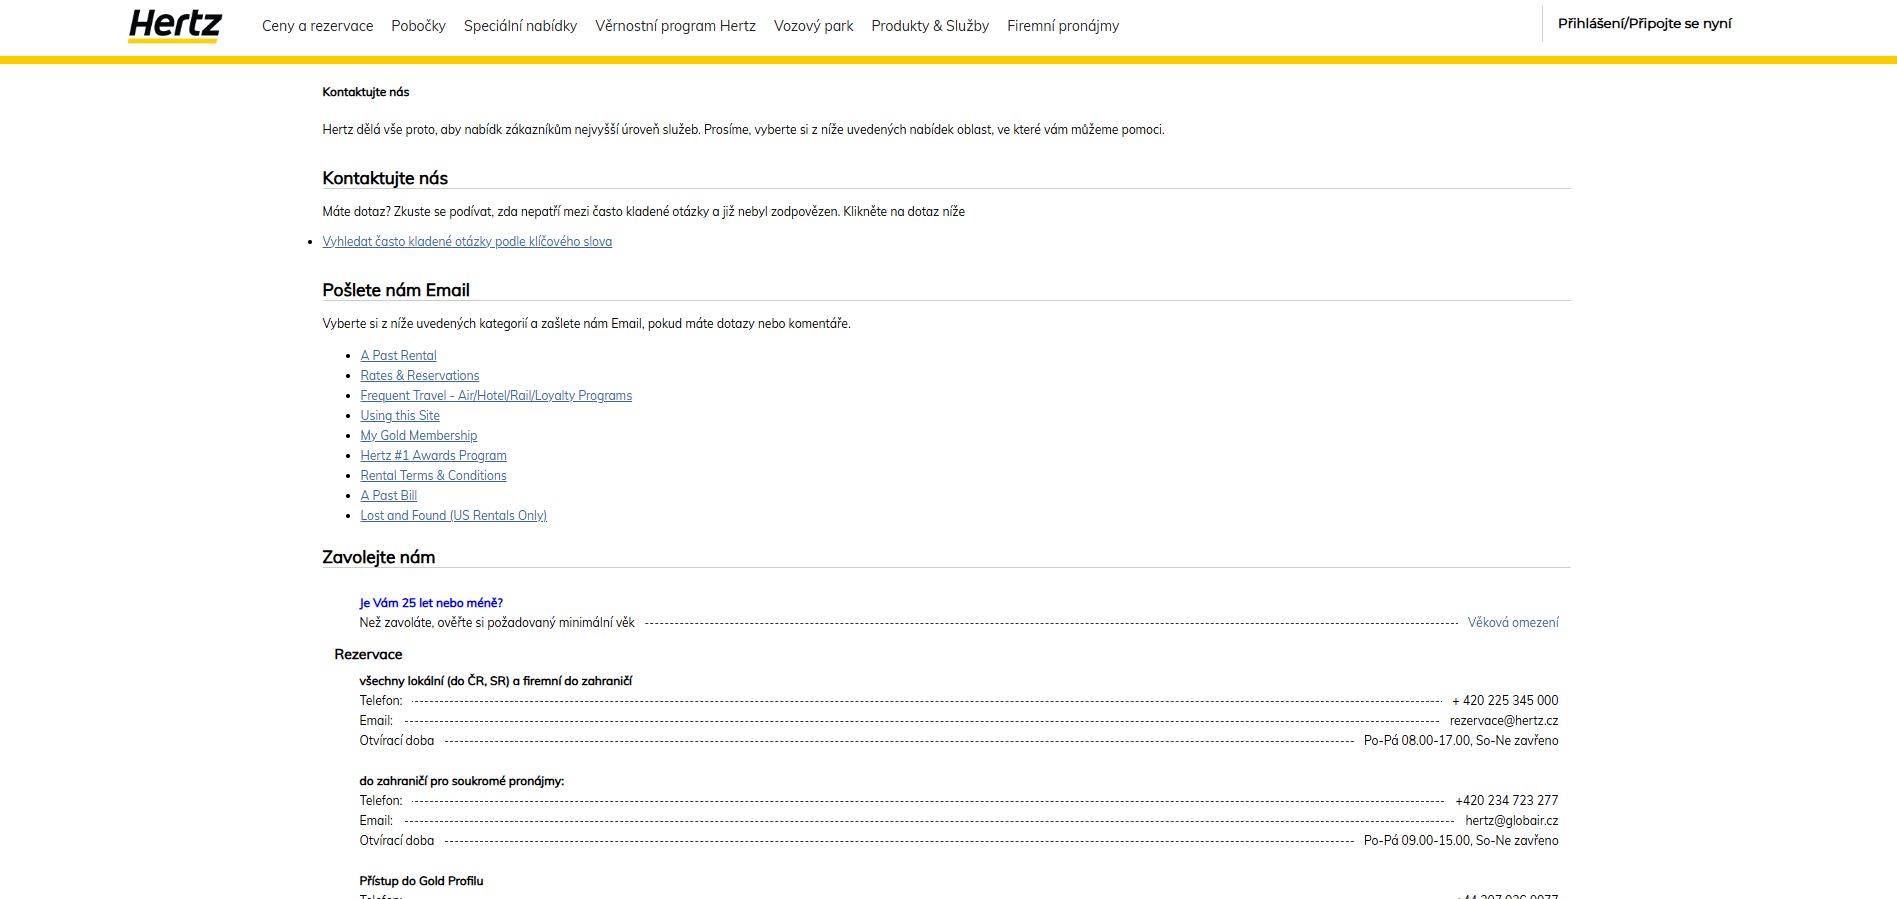The height and width of the screenshot is (899, 1897).
Task: Select Speciální nabídky in navigation
Action: (x=520, y=26)
